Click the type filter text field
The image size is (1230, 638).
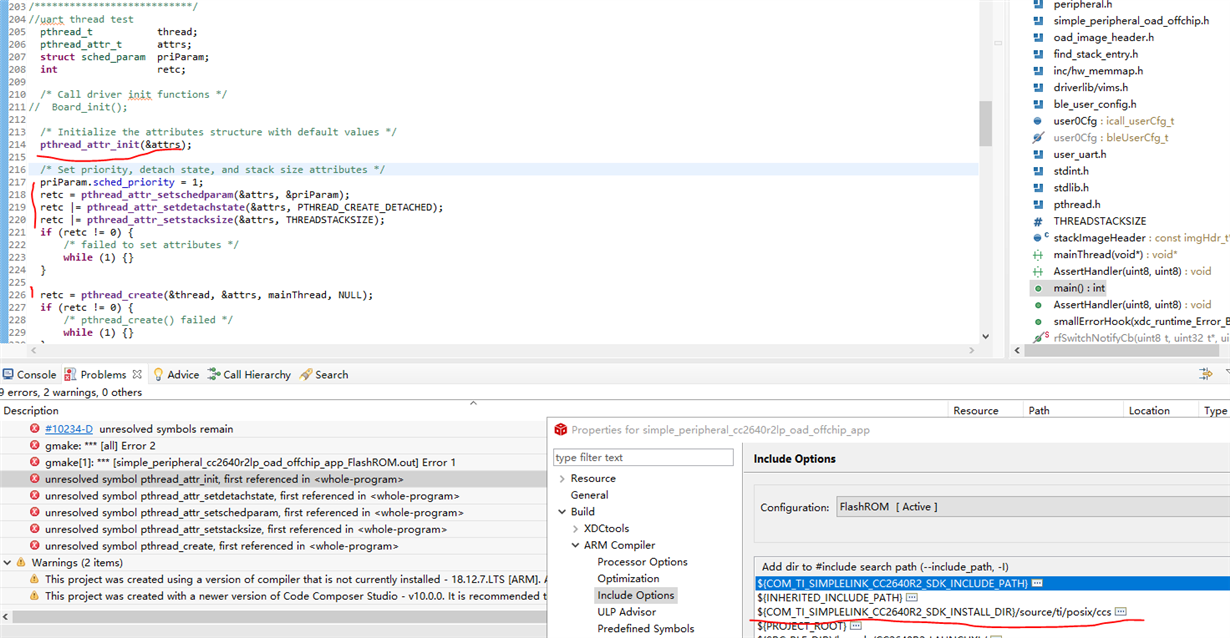click(x=643, y=458)
